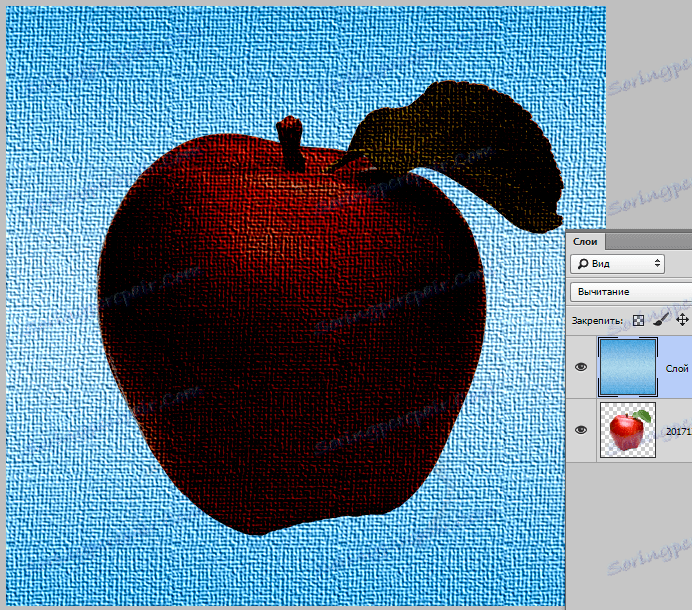Hide the blue texture layer Слой
Screen dimensions: 692x610
click(581, 367)
